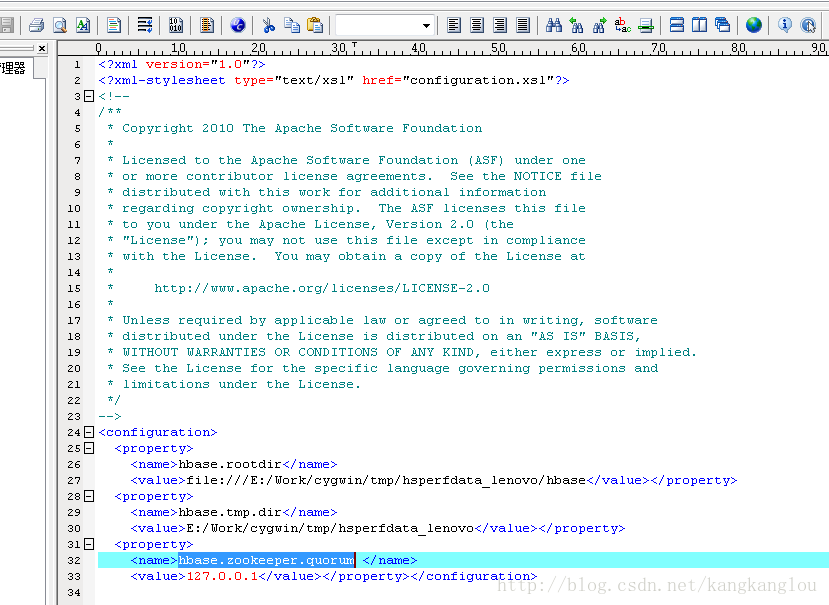829x605 pixels.
Task: Toggle Hex mode 10/010 icon
Action: point(176,25)
